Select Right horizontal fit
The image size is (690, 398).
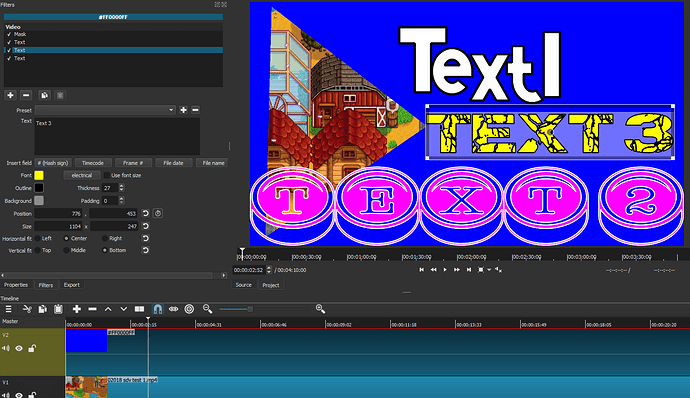pyautogui.click(x=105, y=238)
